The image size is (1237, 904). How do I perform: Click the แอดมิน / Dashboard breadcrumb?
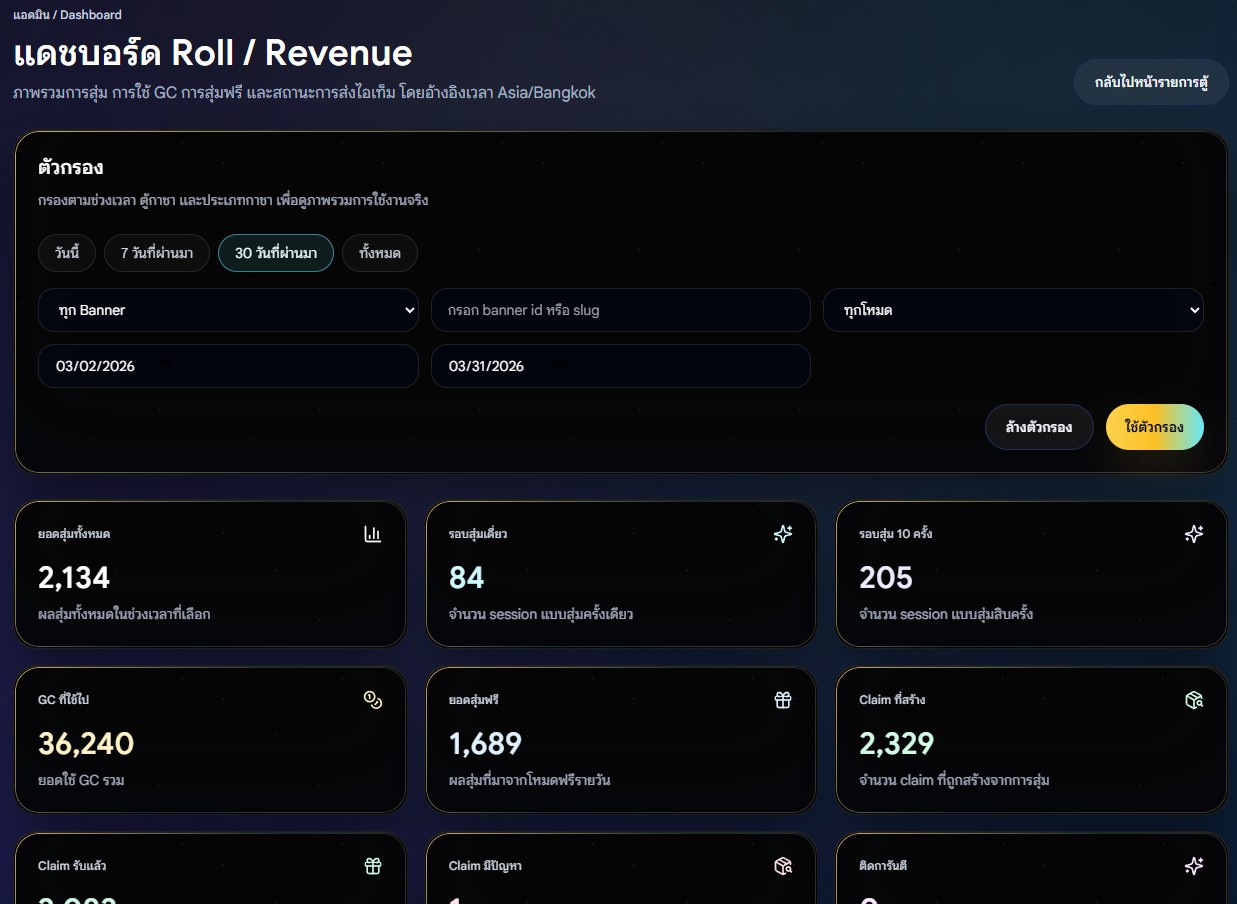point(68,15)
